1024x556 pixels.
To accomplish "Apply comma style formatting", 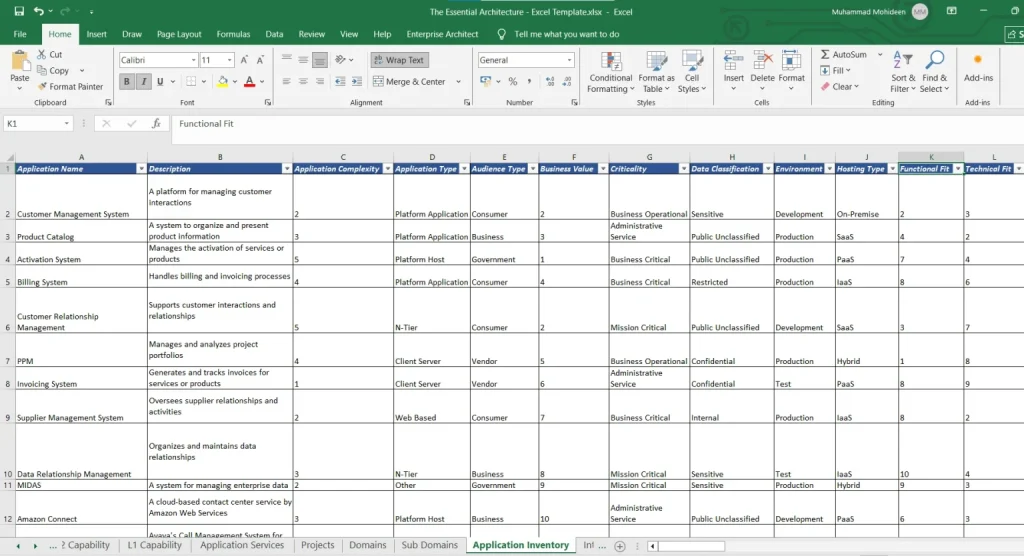I will [x=529, y=82].
